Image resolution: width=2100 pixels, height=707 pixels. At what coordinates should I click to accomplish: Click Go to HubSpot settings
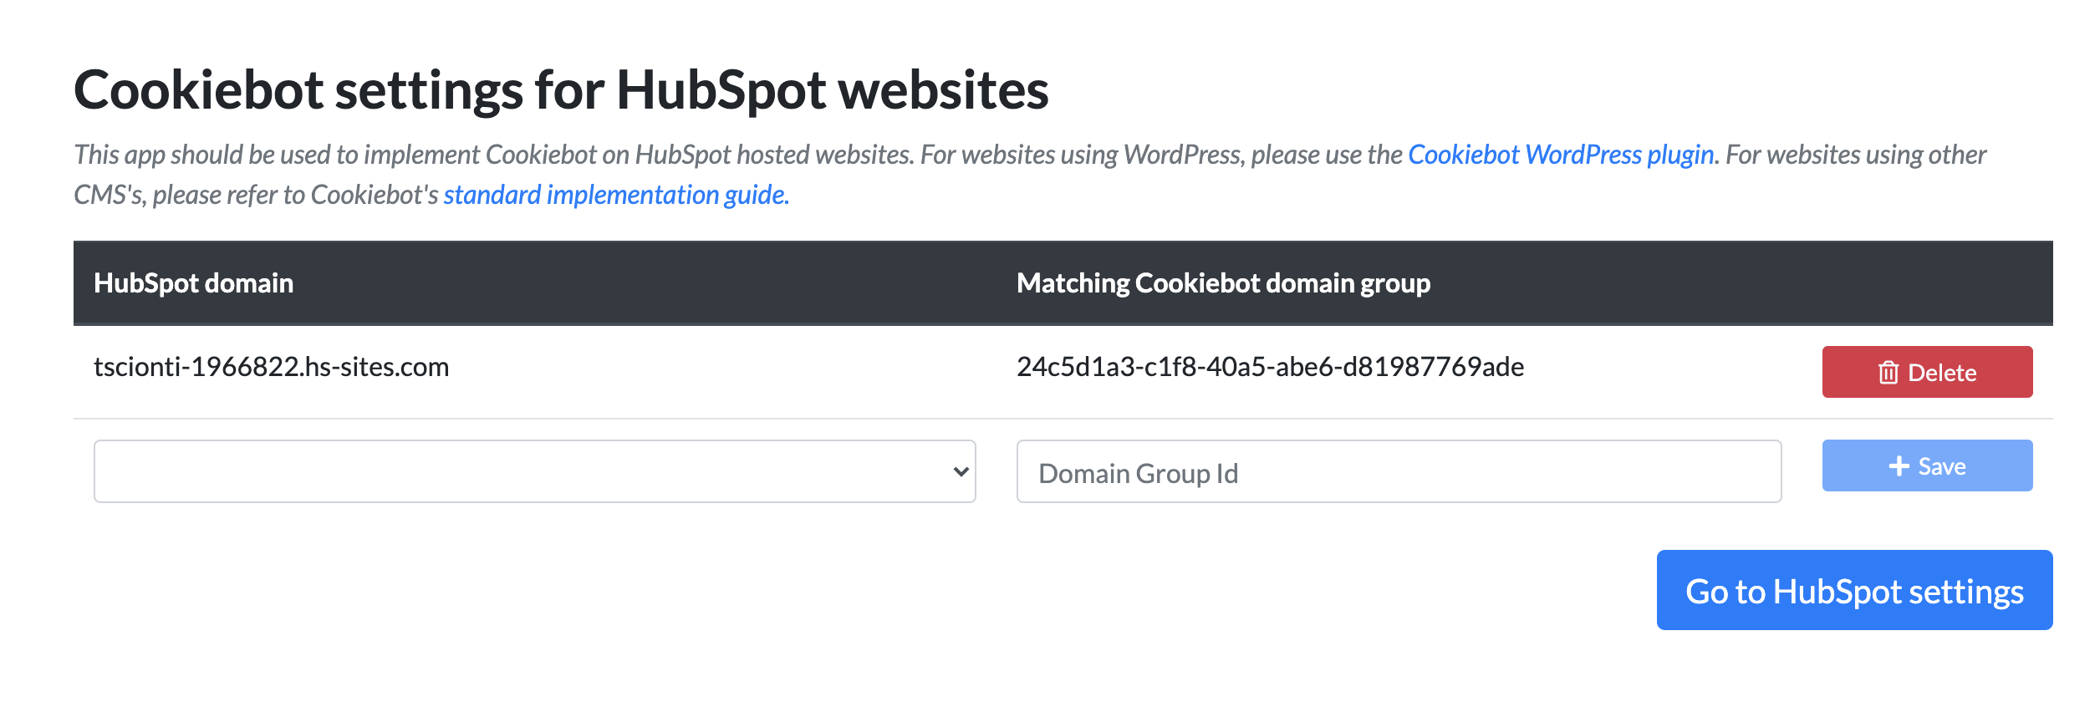pos(1854,590)
